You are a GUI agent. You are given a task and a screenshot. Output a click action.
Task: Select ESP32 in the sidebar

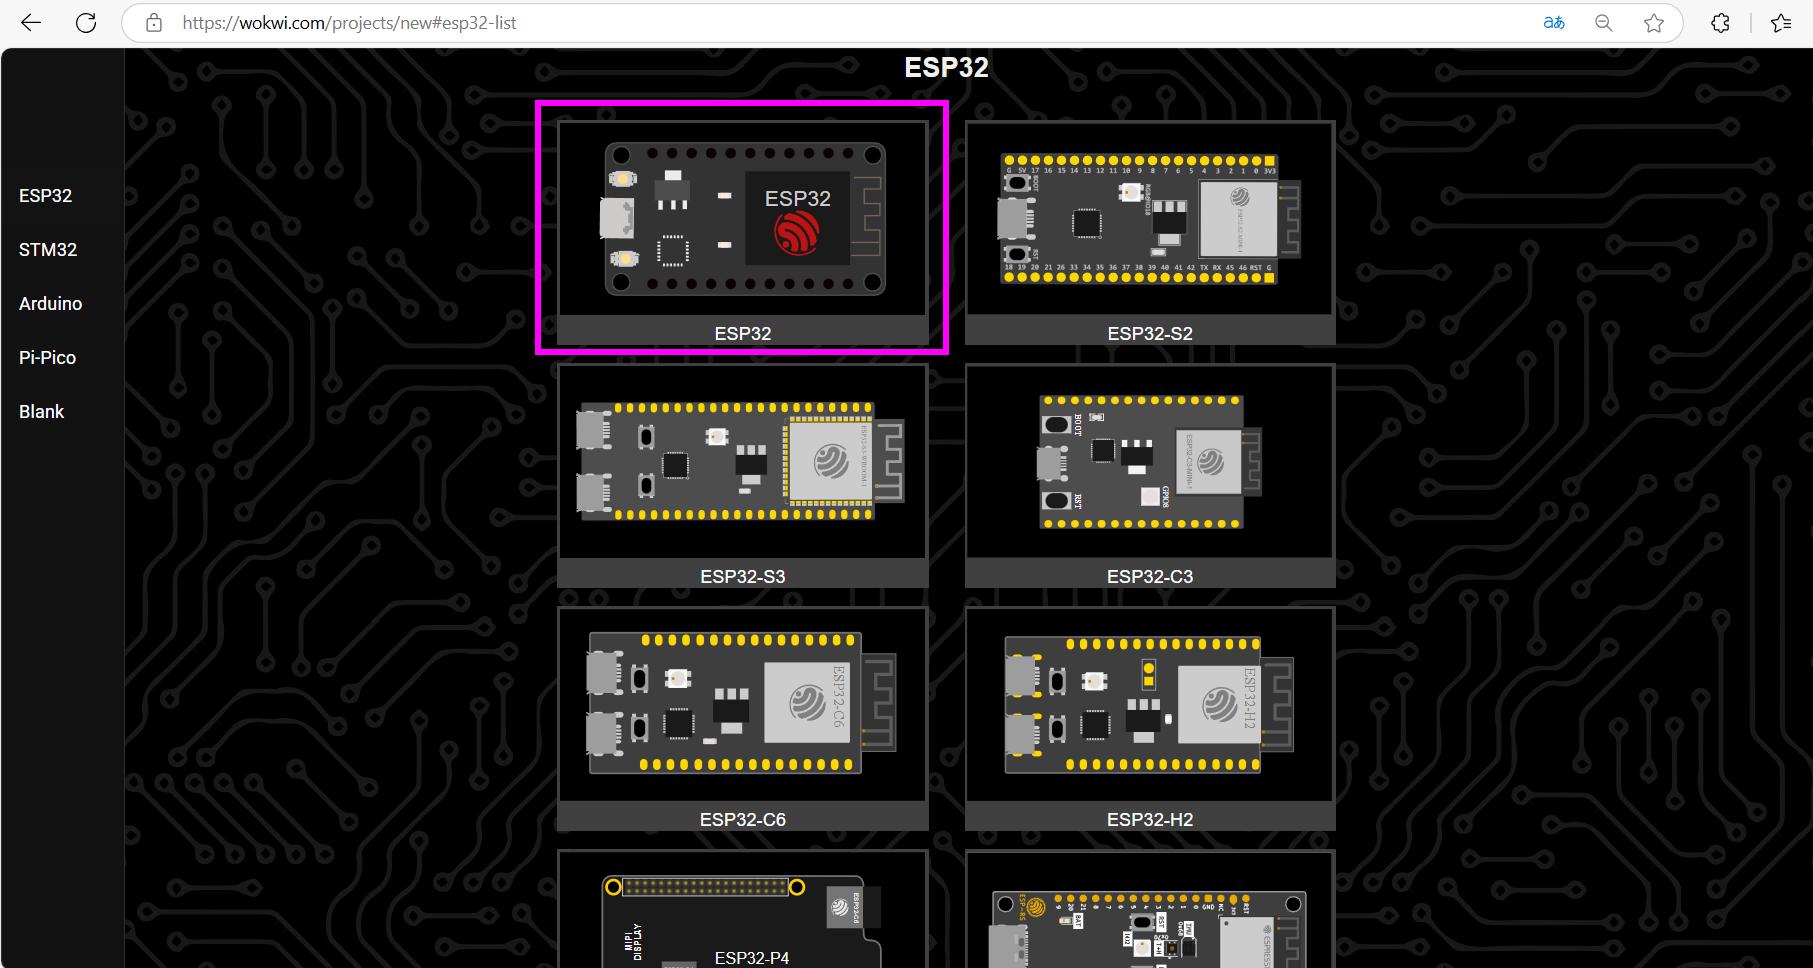coord(46,196)
